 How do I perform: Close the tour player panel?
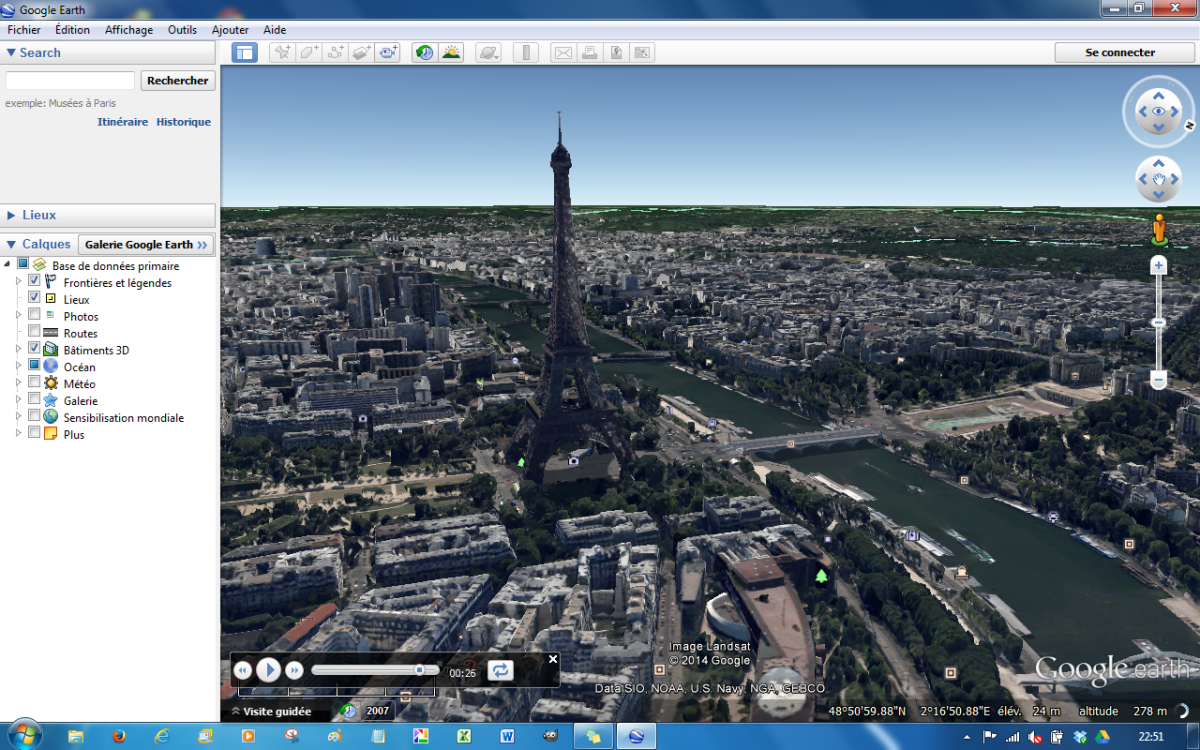[553, 659]
